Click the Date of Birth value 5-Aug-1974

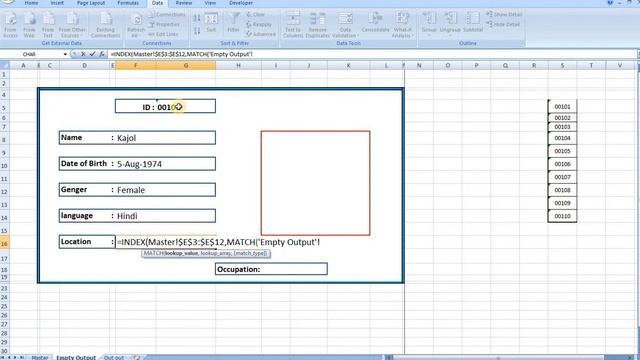pyautogui.click(x=165, y=164)
